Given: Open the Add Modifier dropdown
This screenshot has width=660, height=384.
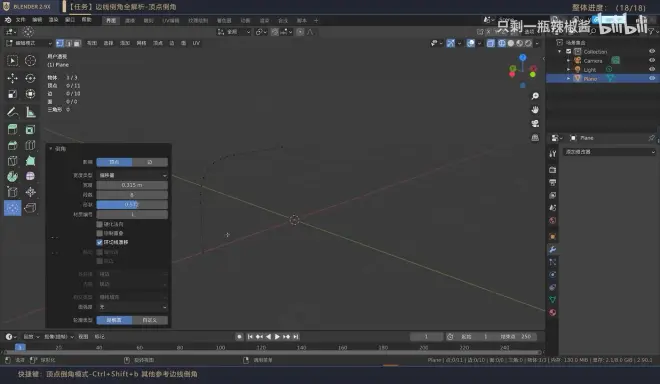Looking at the screenshot, I should point(609,152).
